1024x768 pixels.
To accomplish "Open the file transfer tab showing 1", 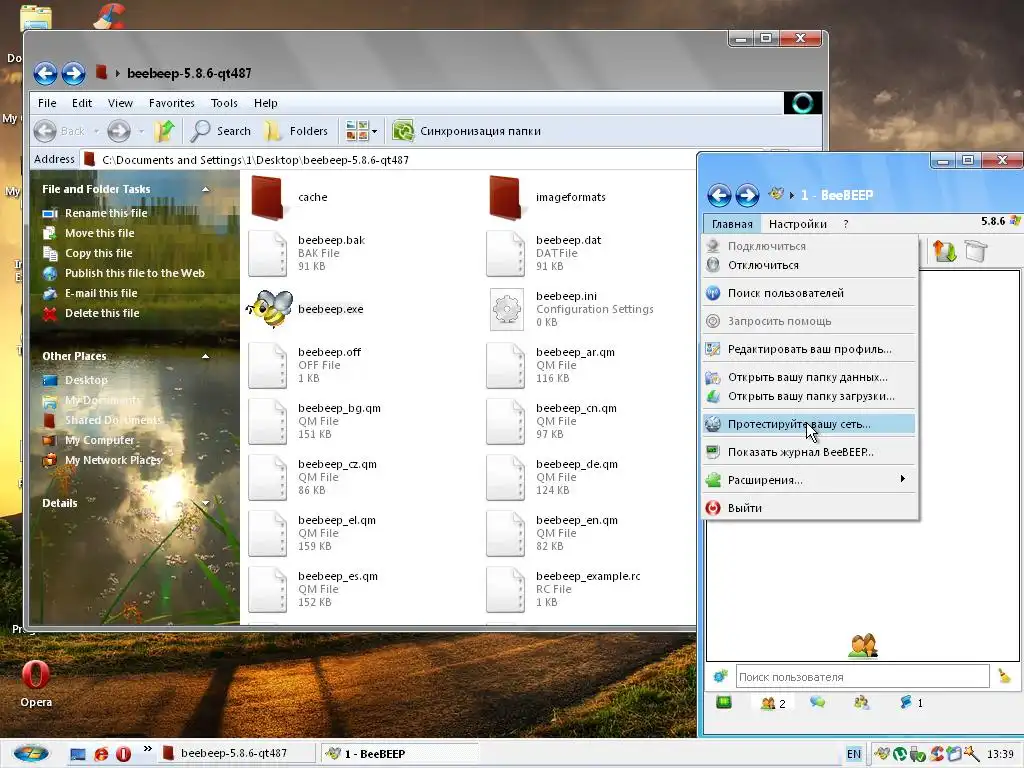I will [911, 703].
